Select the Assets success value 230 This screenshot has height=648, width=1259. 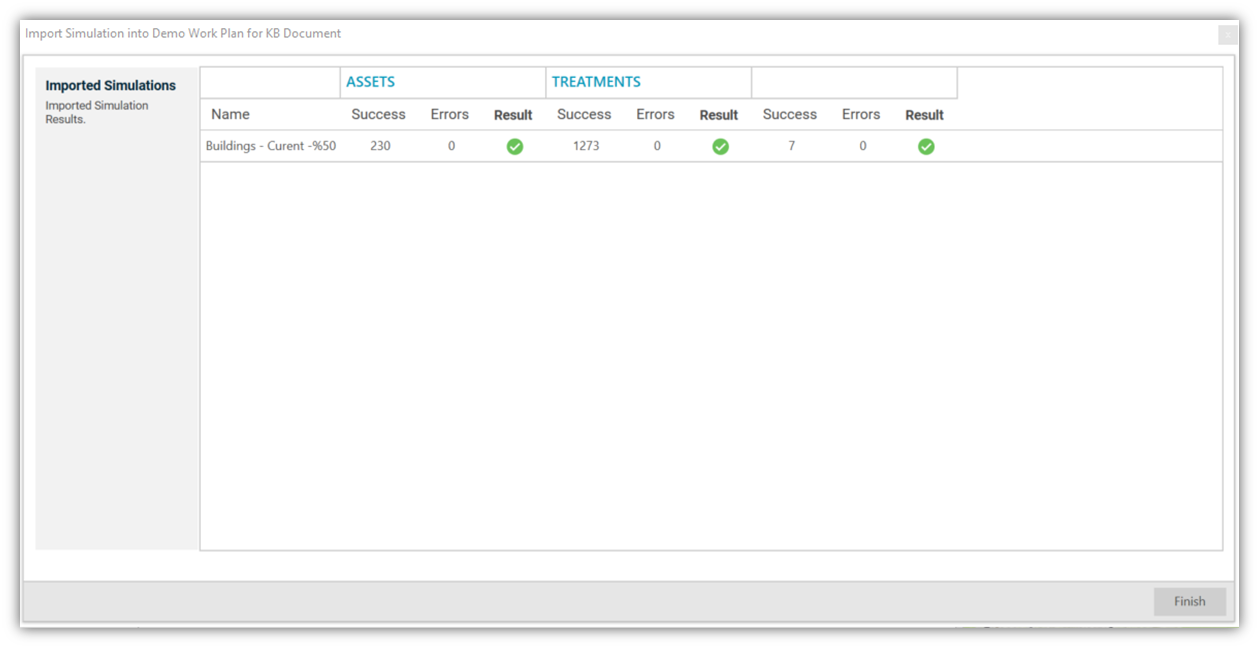coord(380,146)
